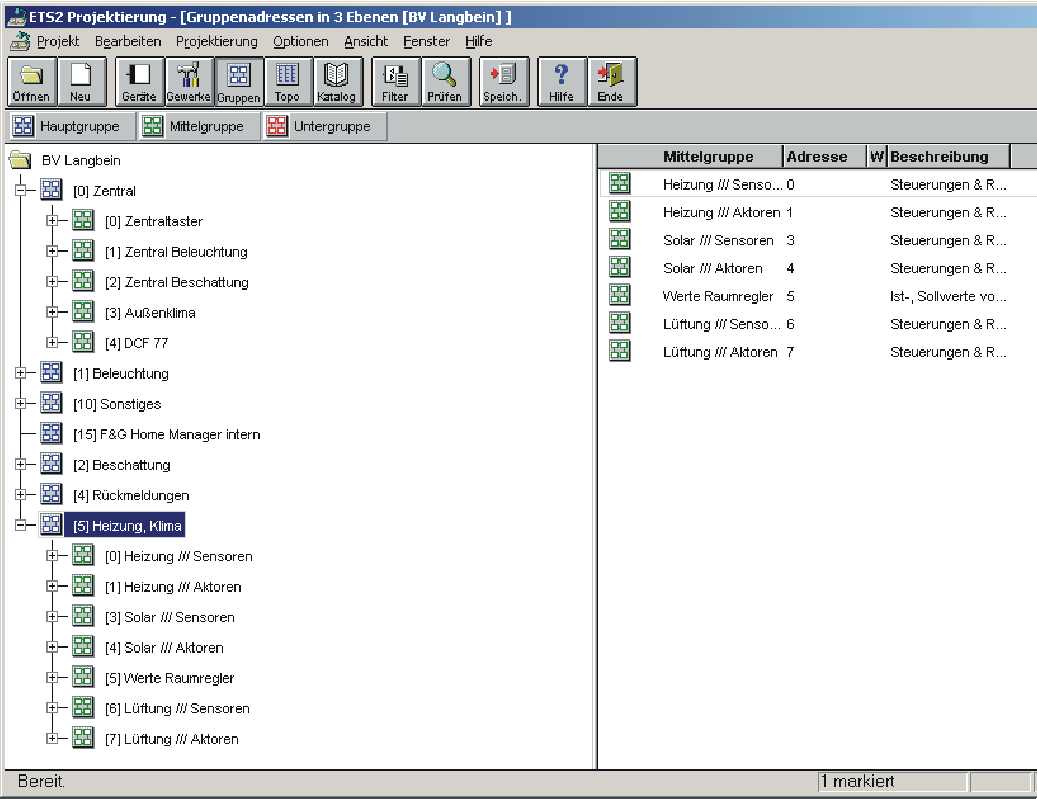The width and height of the screenshot is (1037, 799).
Task: Expand the [1] Beleuchtung main group
Action: tap(20, 374)
